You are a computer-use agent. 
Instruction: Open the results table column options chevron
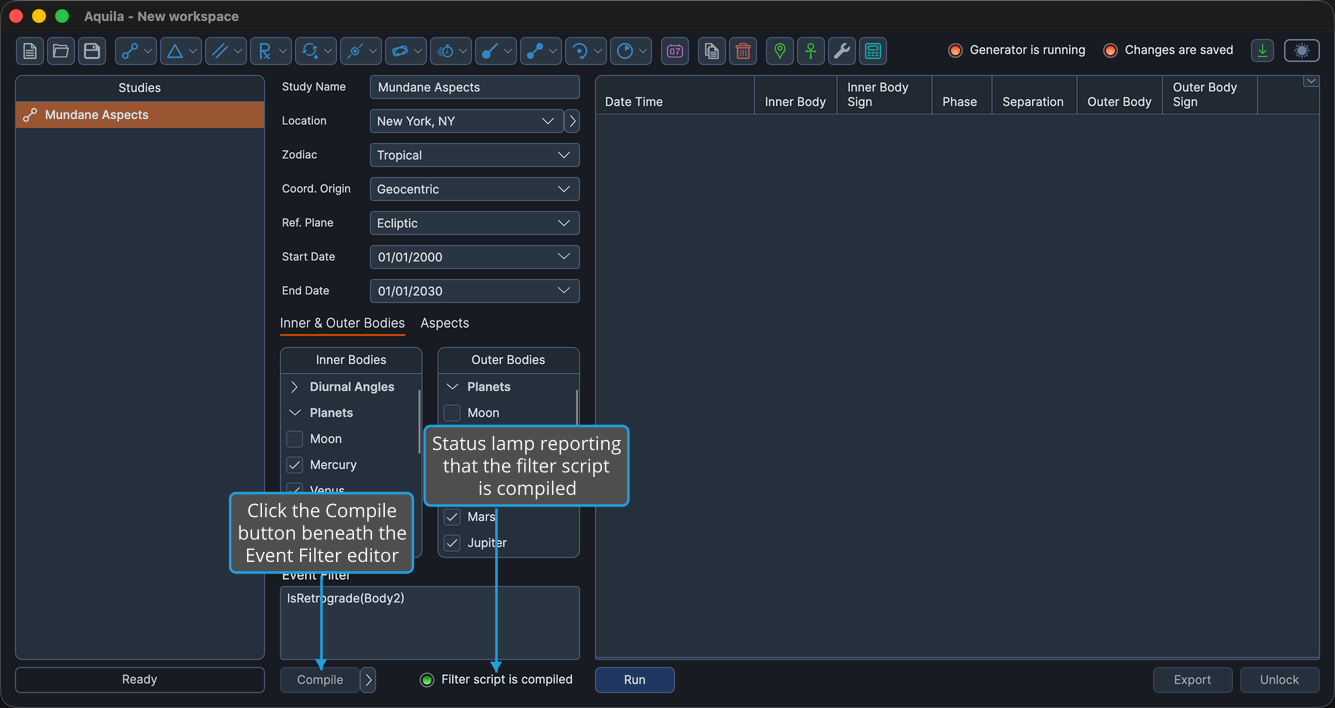pyautogui.click(x=1311, y=82)
